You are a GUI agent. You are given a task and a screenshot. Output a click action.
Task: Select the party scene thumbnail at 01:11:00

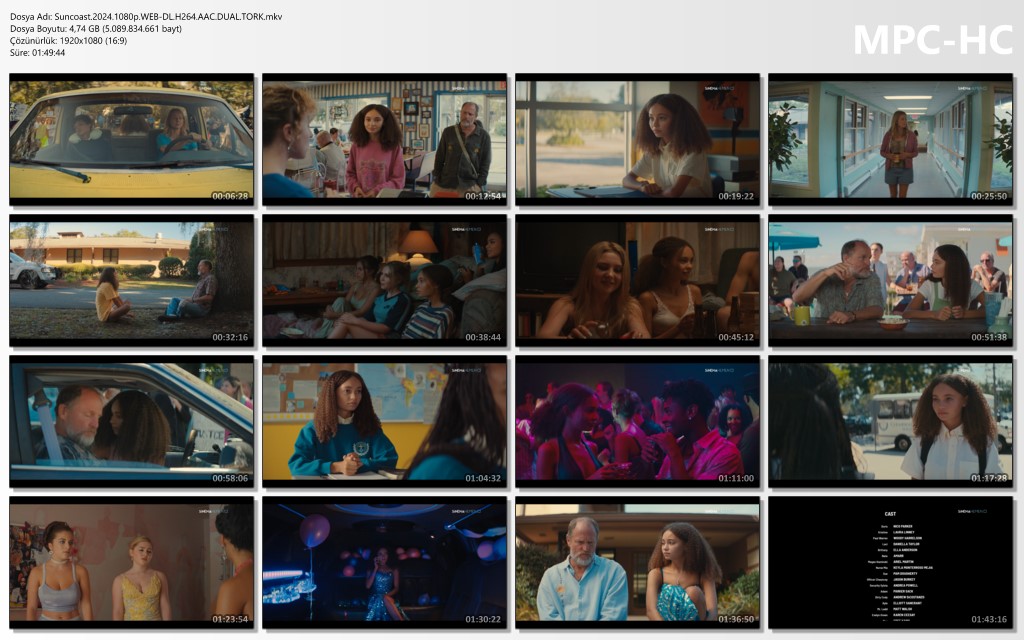[x=637, y=421]
